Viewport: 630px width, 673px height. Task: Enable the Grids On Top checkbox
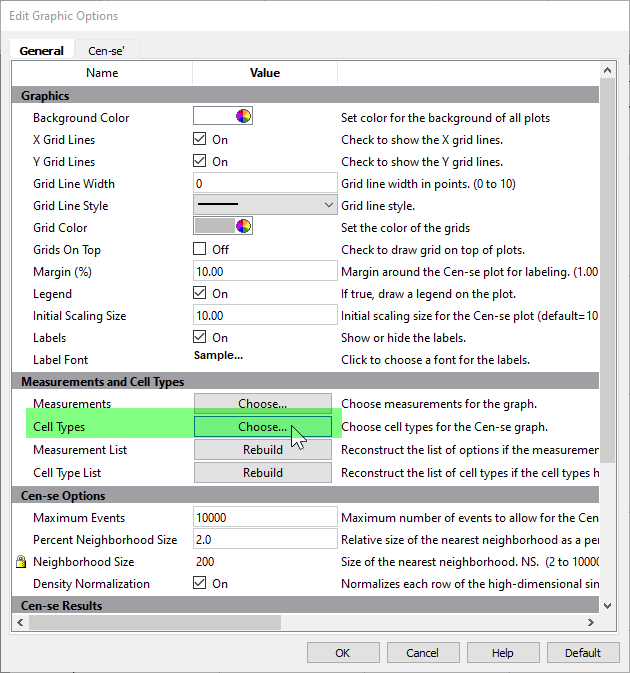pyautogui.click(x=200, y=249)
